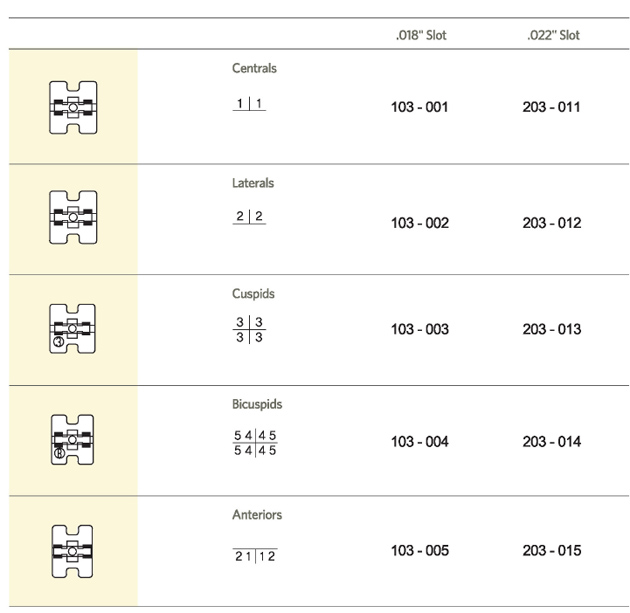The height and width of the screenshot is (613, 630).
Task: Click the Laterals row label
Action: (x=253, y=183)
